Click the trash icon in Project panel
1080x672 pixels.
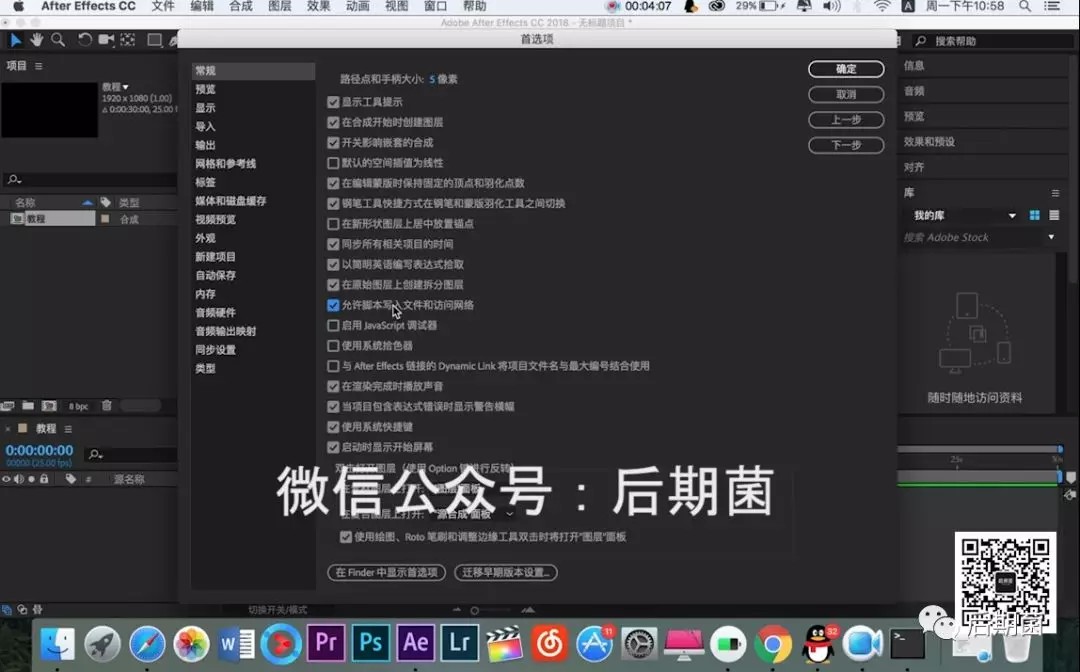pos(106,406)
